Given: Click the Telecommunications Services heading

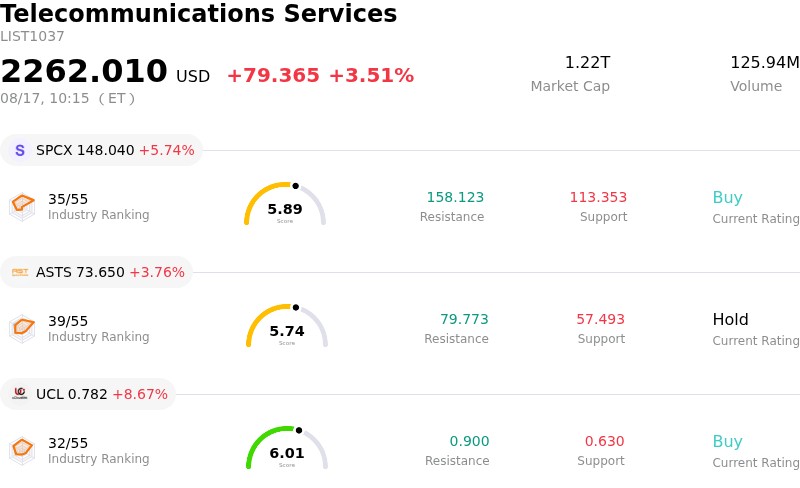Looking at the screenshot, I should coord(198,13).
